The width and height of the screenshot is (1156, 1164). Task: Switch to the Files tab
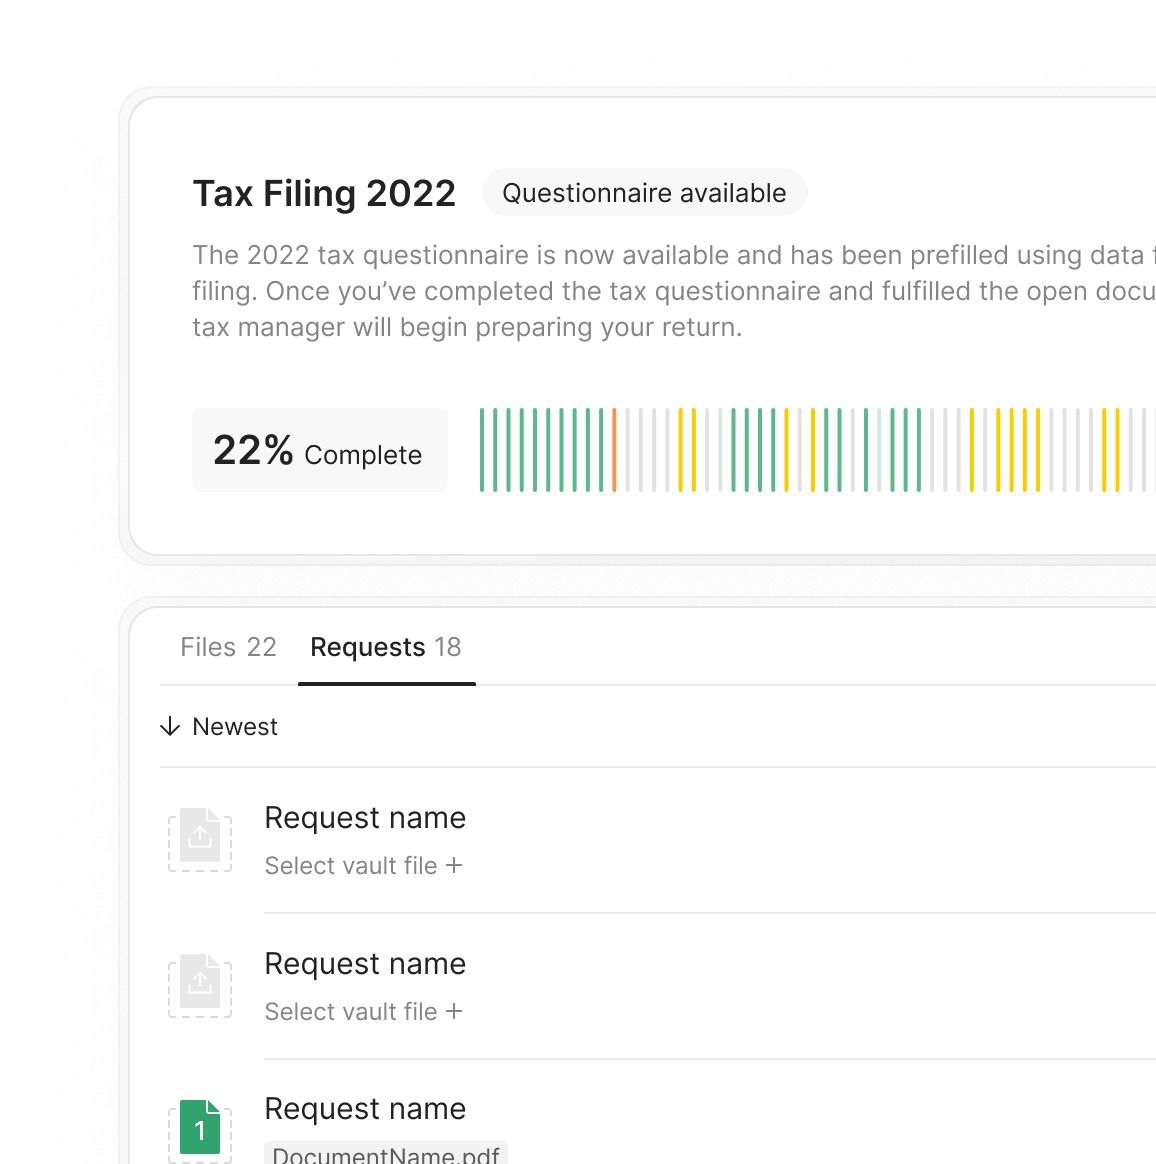[228, 647]
